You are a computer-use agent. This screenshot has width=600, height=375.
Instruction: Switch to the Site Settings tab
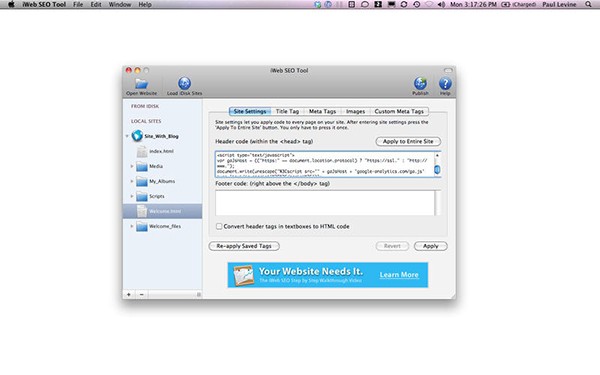(x=250, y=111)
